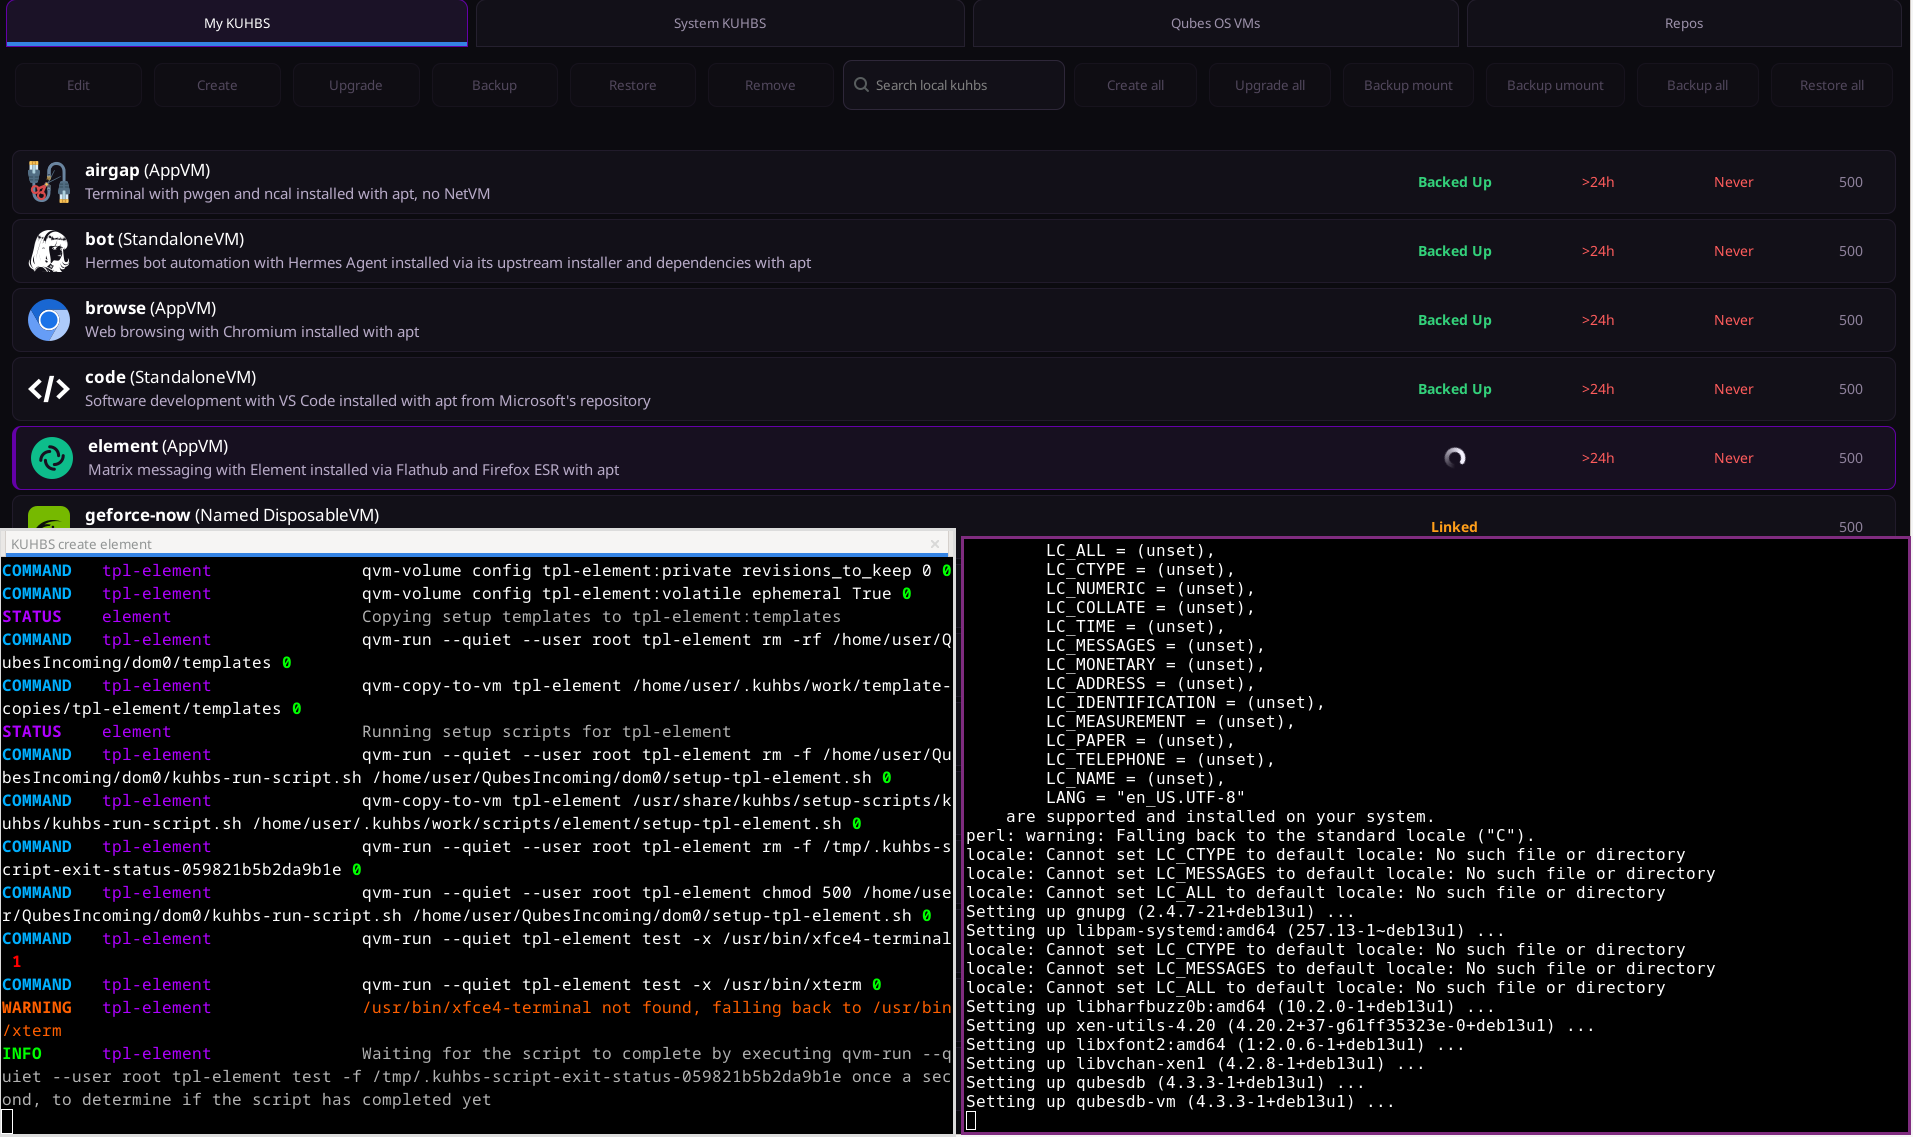Click the airgap description text
Viewport: 1913px width, 1137px height.
[287, 194]
